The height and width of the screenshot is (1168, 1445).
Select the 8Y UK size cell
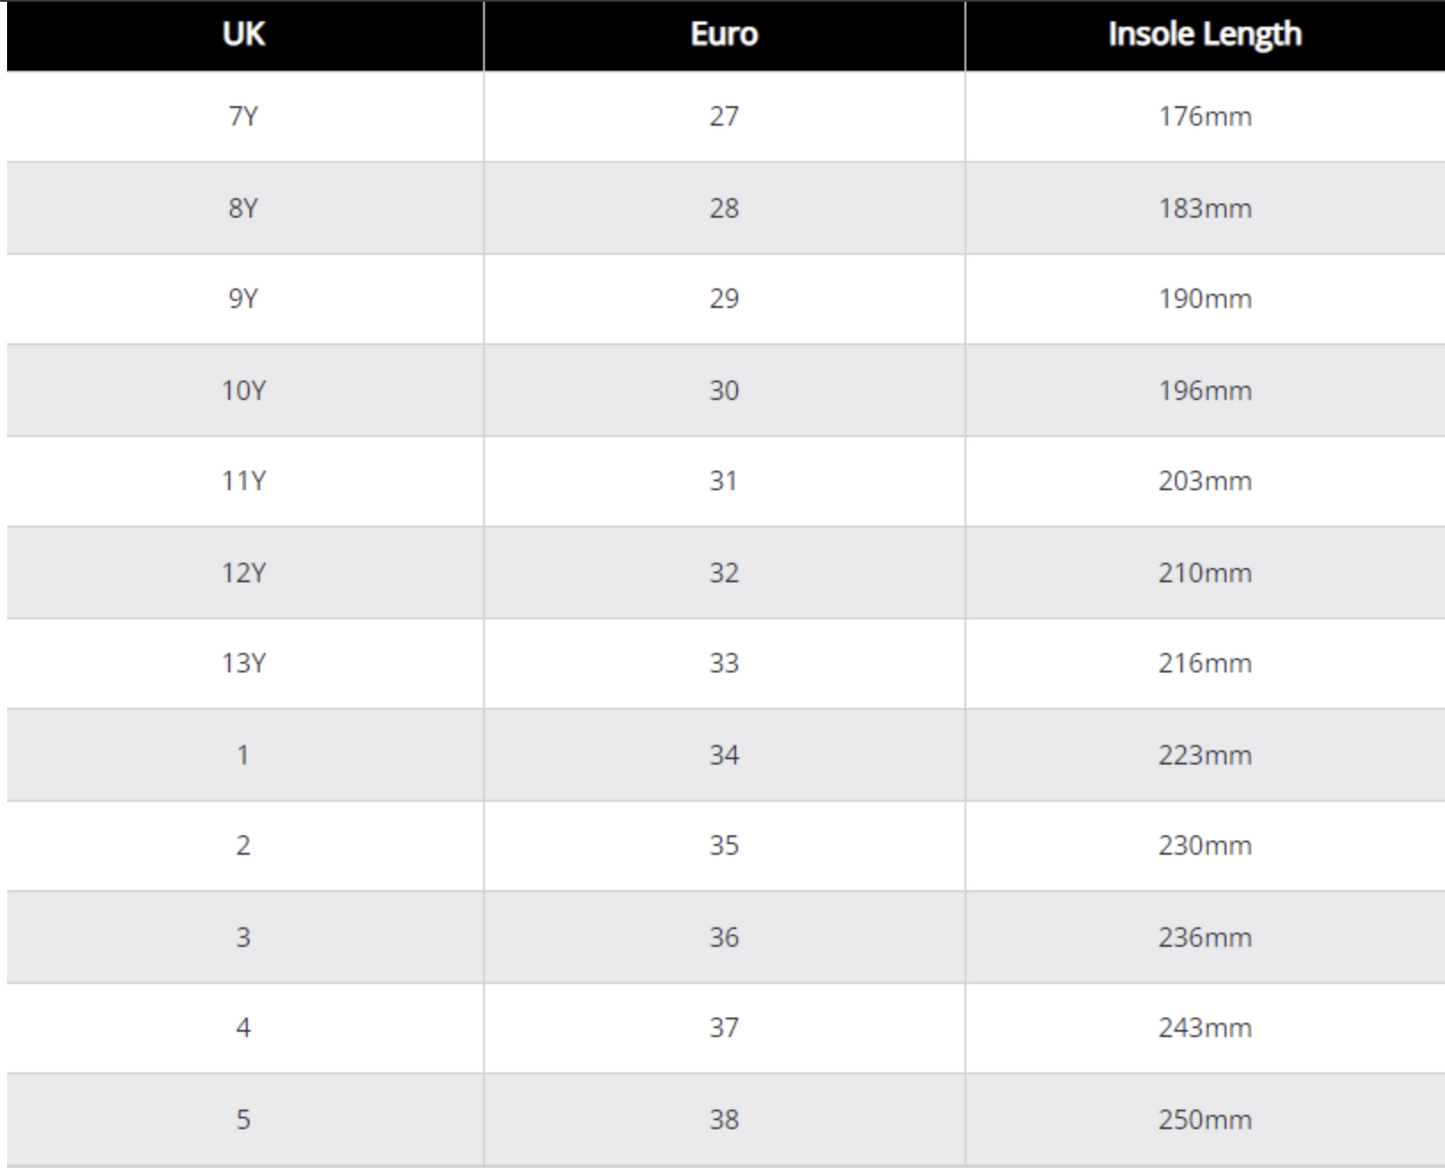(244, 208)
